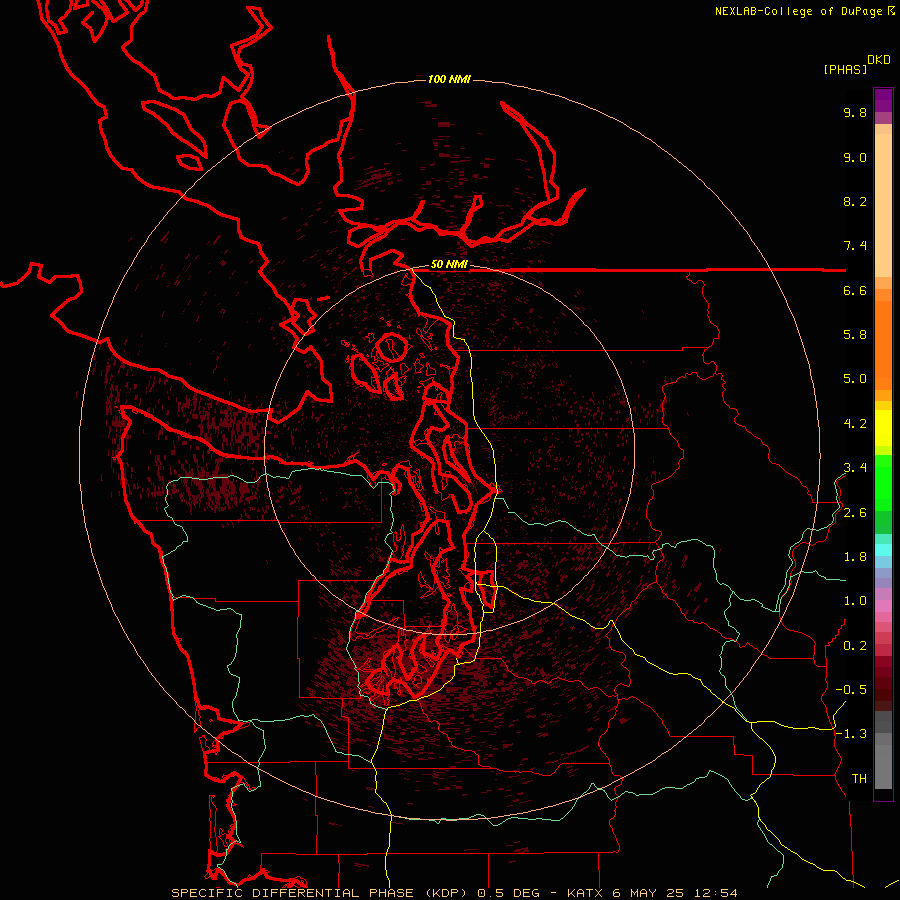Click the 3.4 value on color scale

tap(855, 468)
